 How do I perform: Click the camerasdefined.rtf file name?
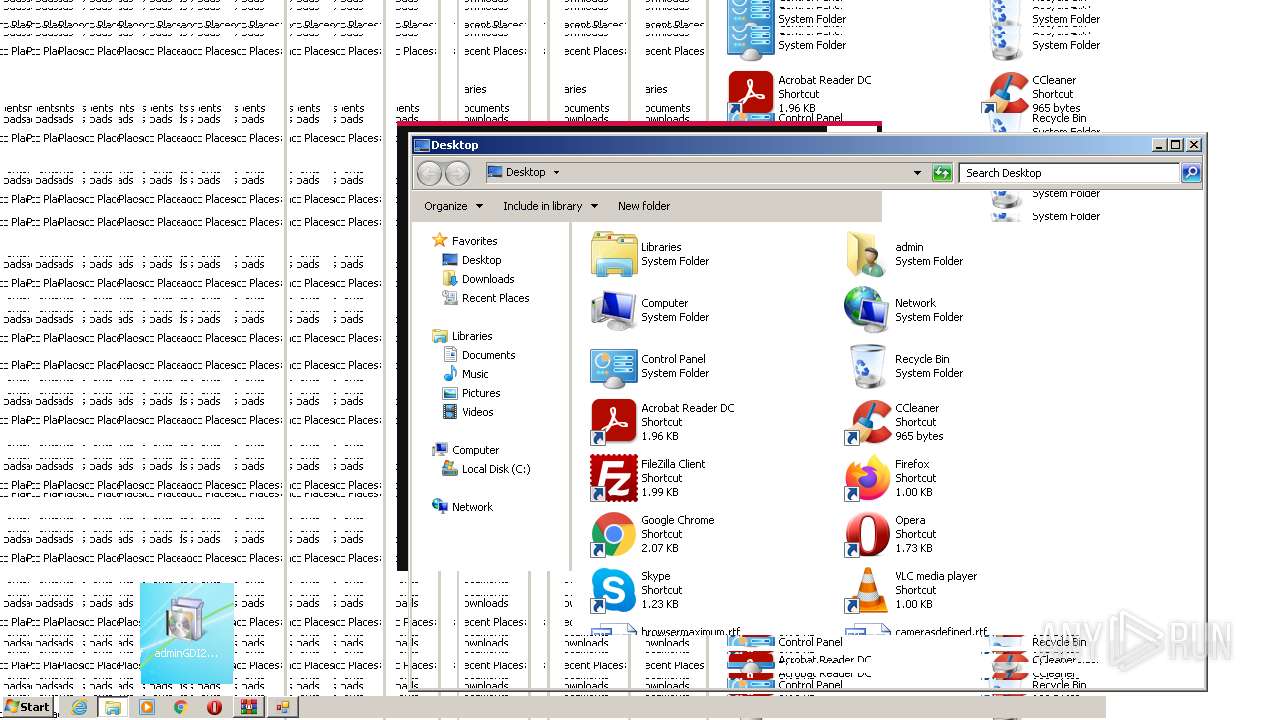click(941, 632)
